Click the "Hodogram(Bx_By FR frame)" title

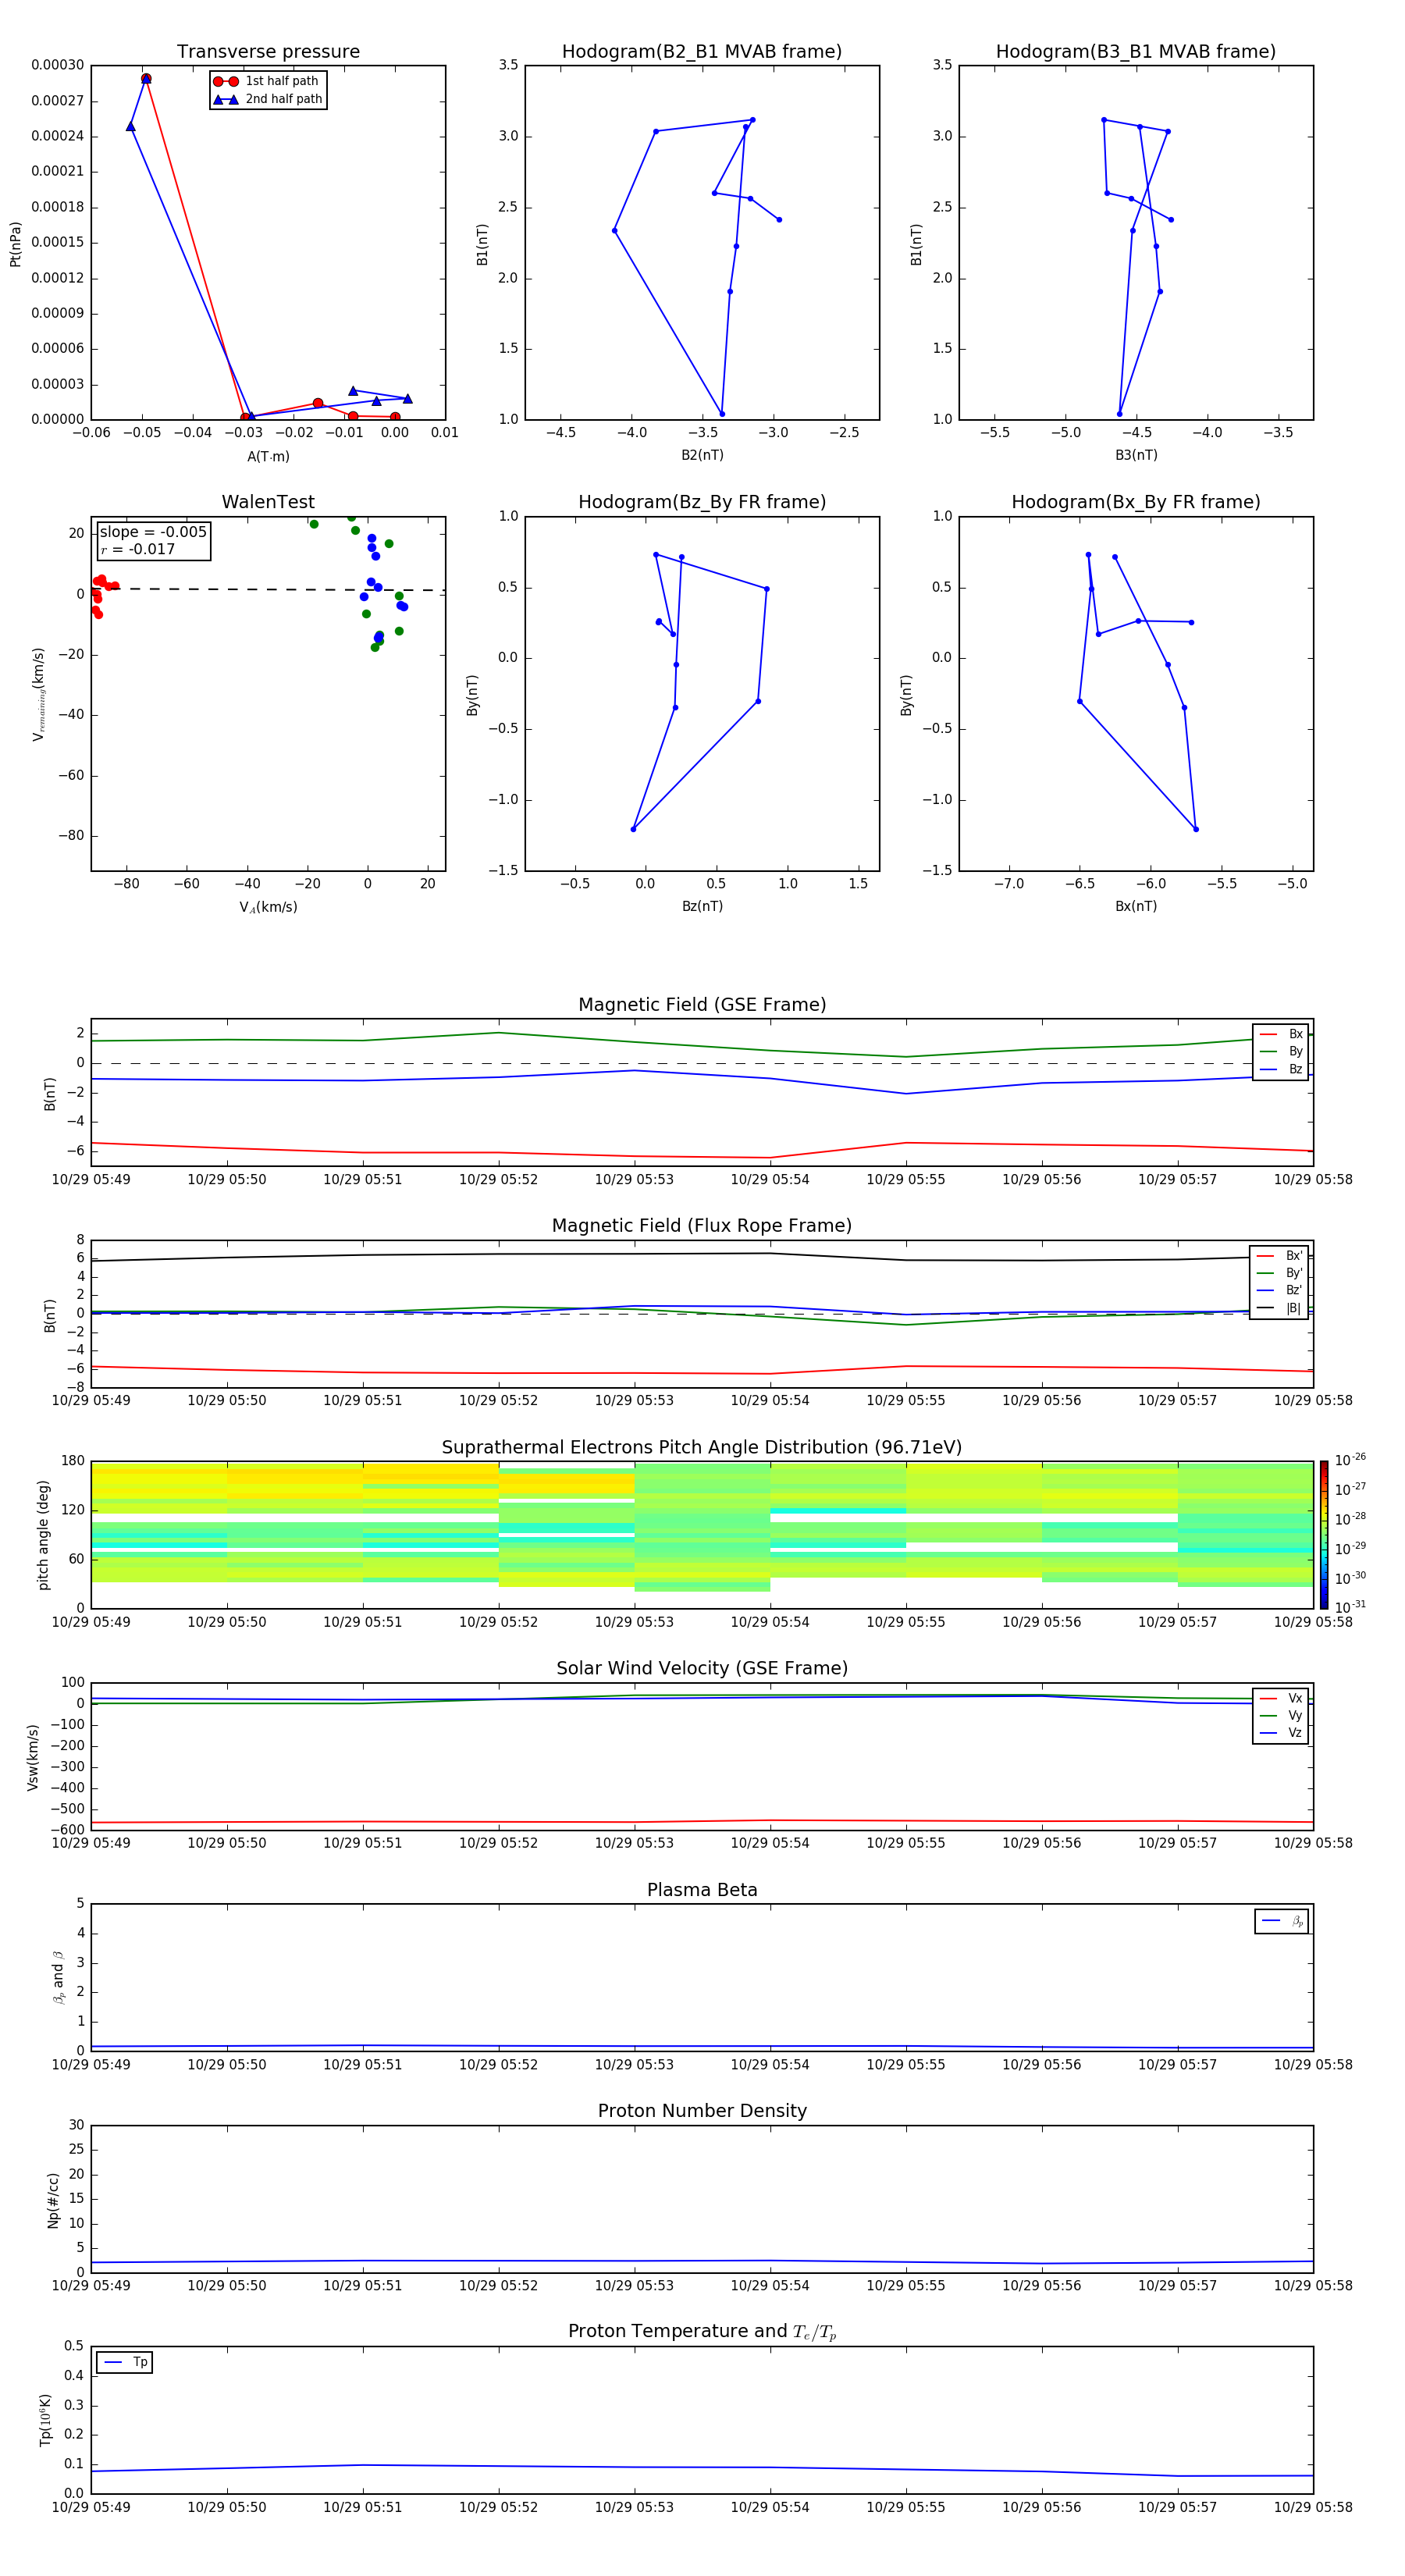1136,502
